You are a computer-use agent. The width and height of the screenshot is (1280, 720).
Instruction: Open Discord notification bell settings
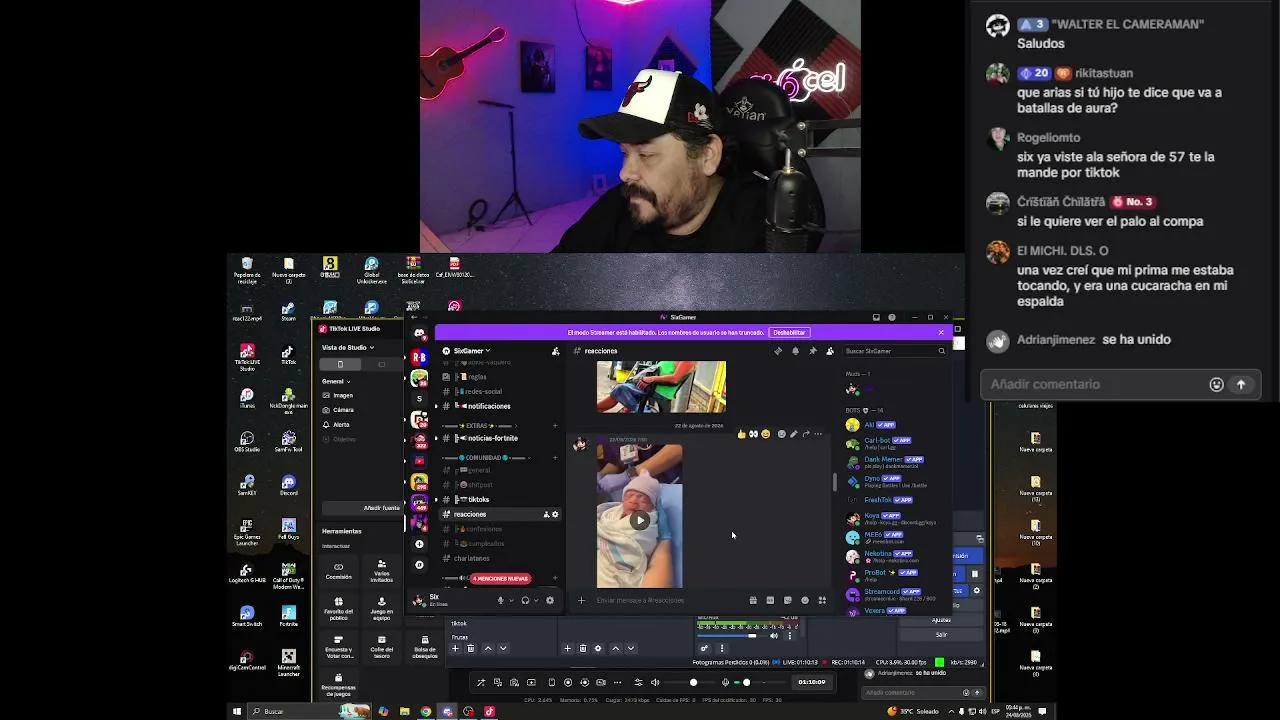(795, 351)
